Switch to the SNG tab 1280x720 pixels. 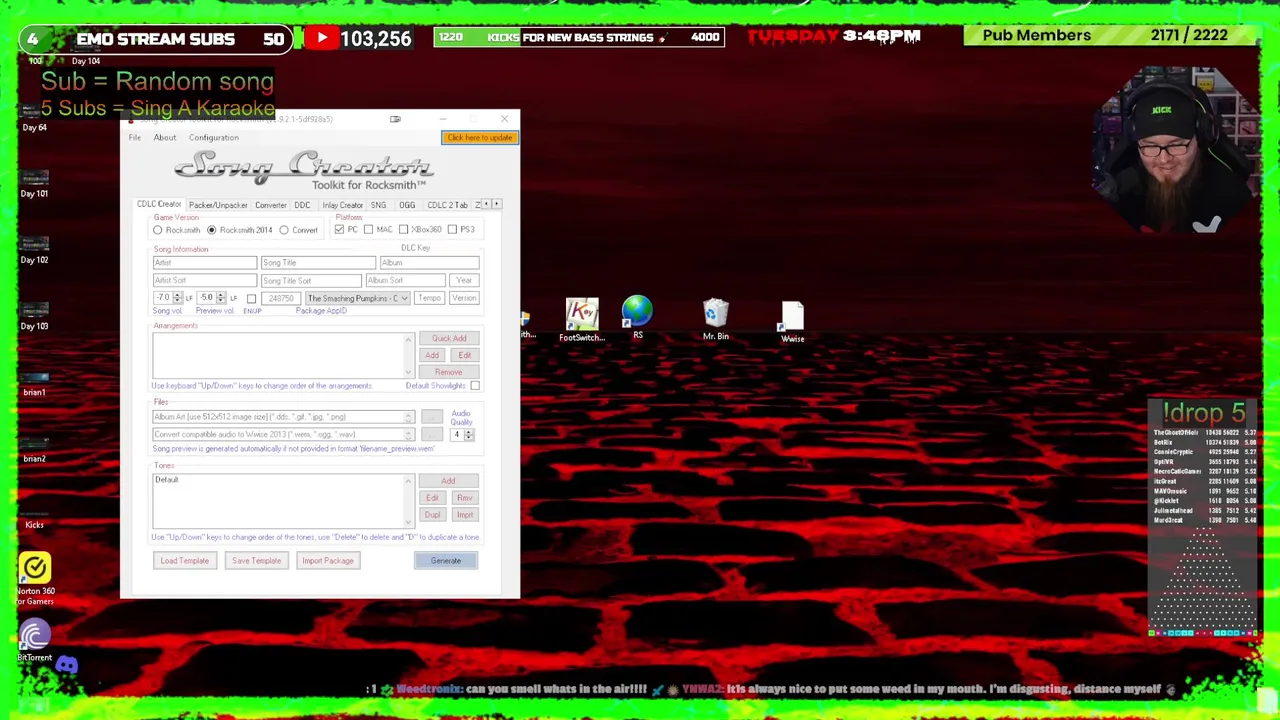pos(378,205)
